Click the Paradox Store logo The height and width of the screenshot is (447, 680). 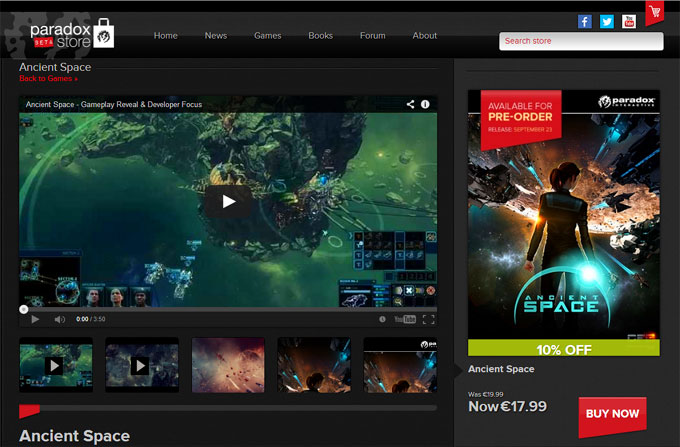[x=72, y=35]
